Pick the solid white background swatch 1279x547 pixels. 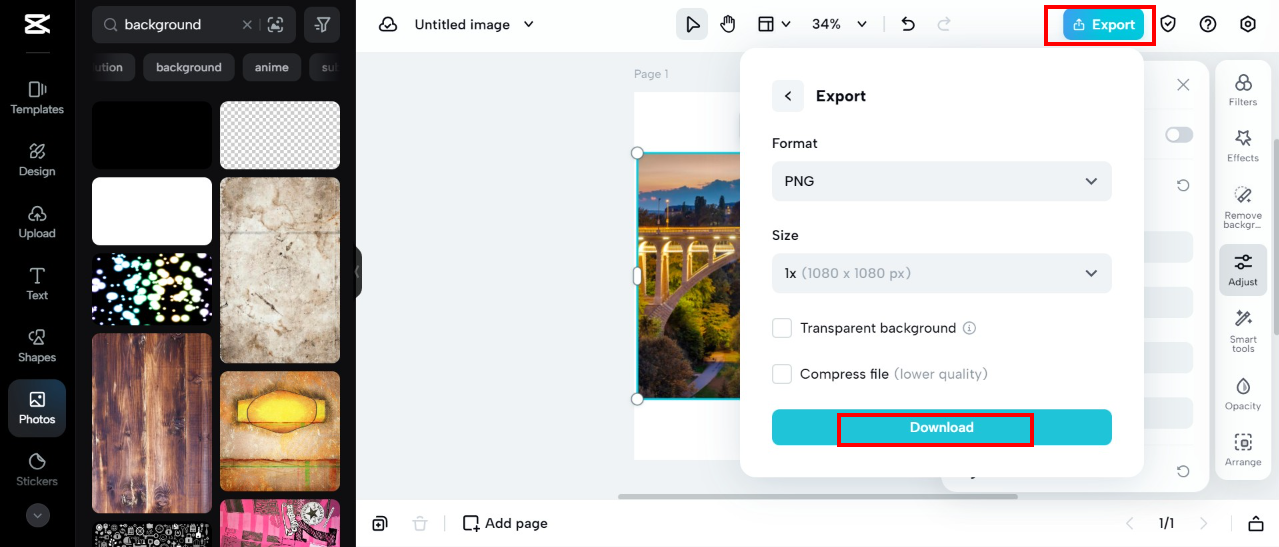152,211
